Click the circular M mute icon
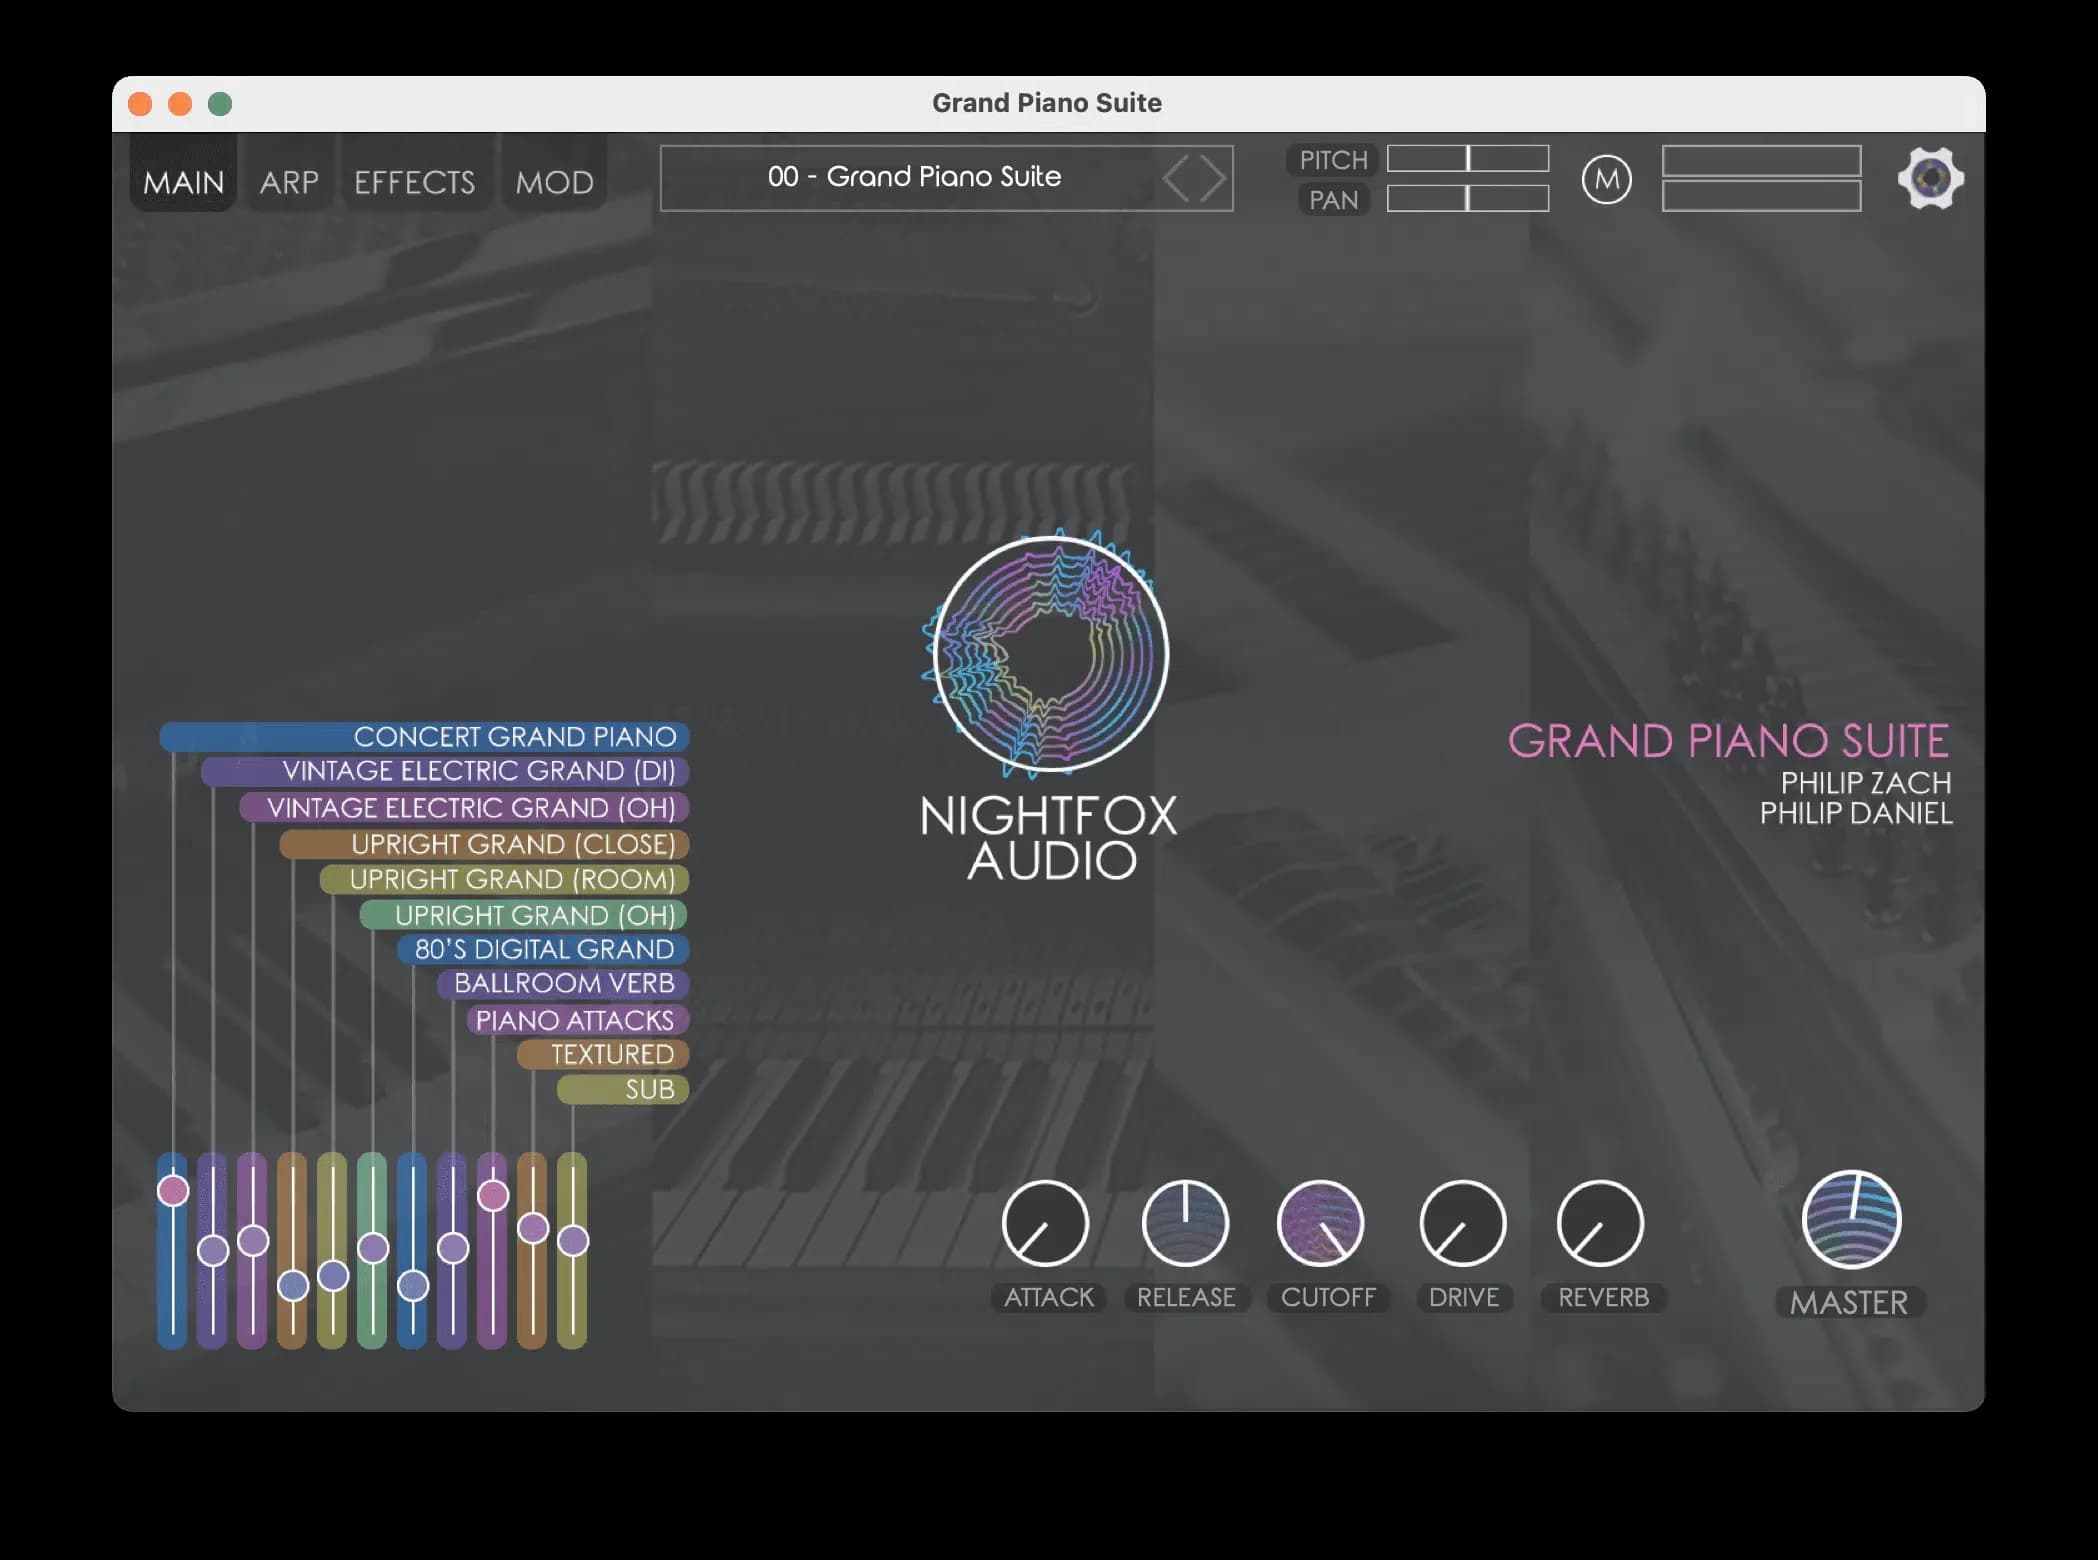The width and height of the screenshot is (2098, 1560). [1606, 180]
